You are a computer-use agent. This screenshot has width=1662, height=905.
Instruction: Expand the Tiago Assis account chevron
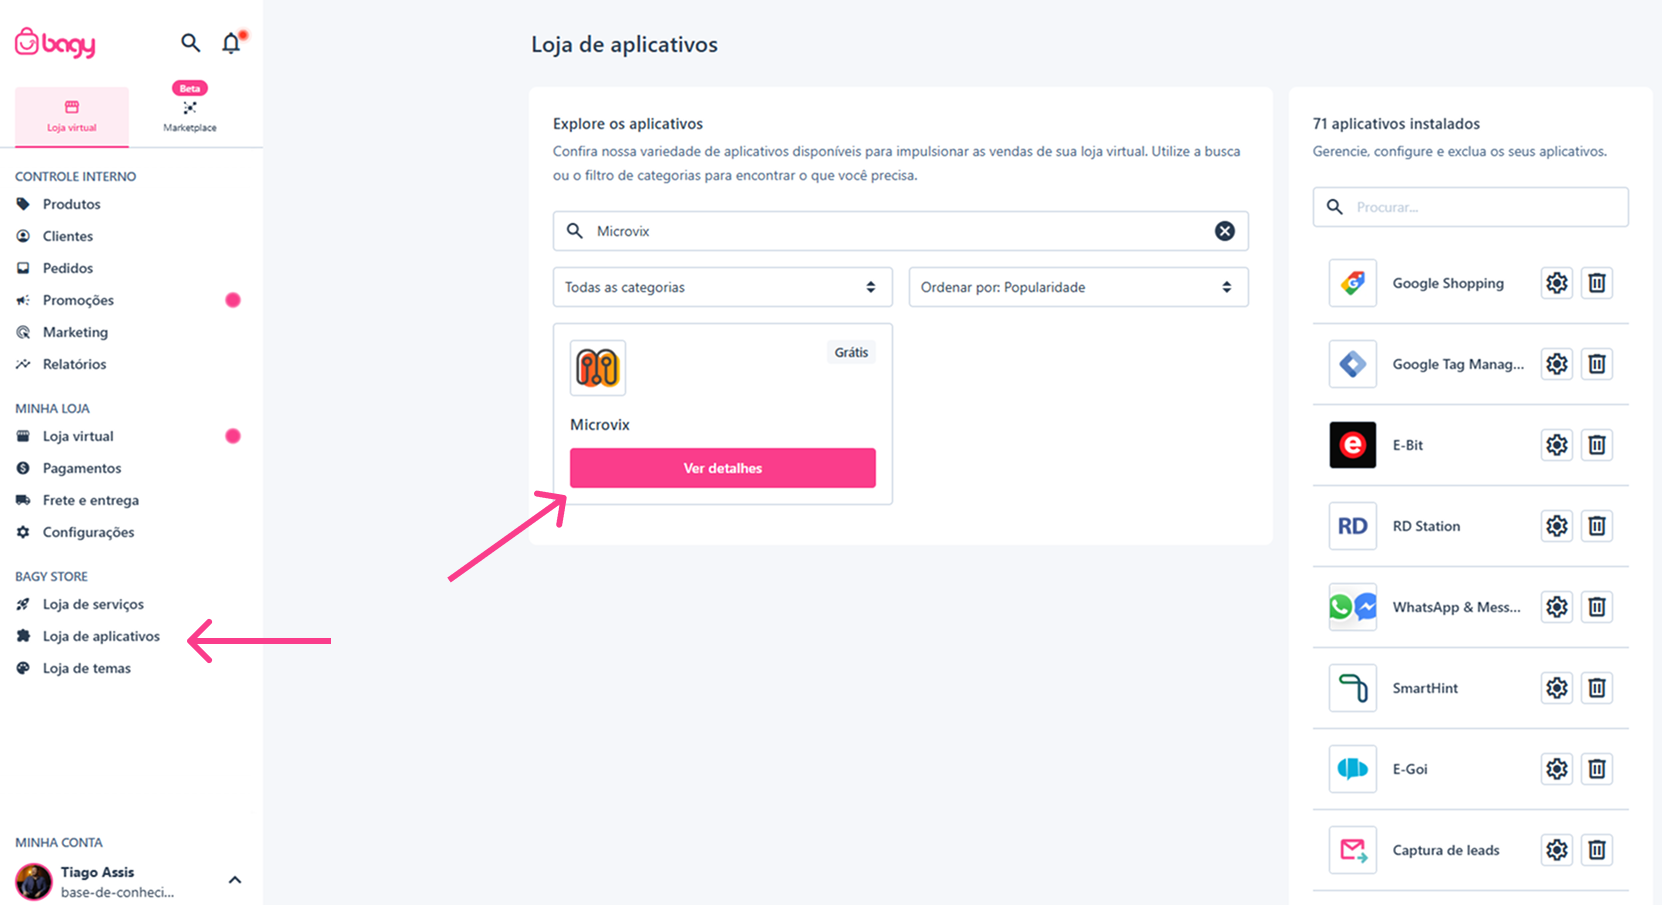[235, 880]
